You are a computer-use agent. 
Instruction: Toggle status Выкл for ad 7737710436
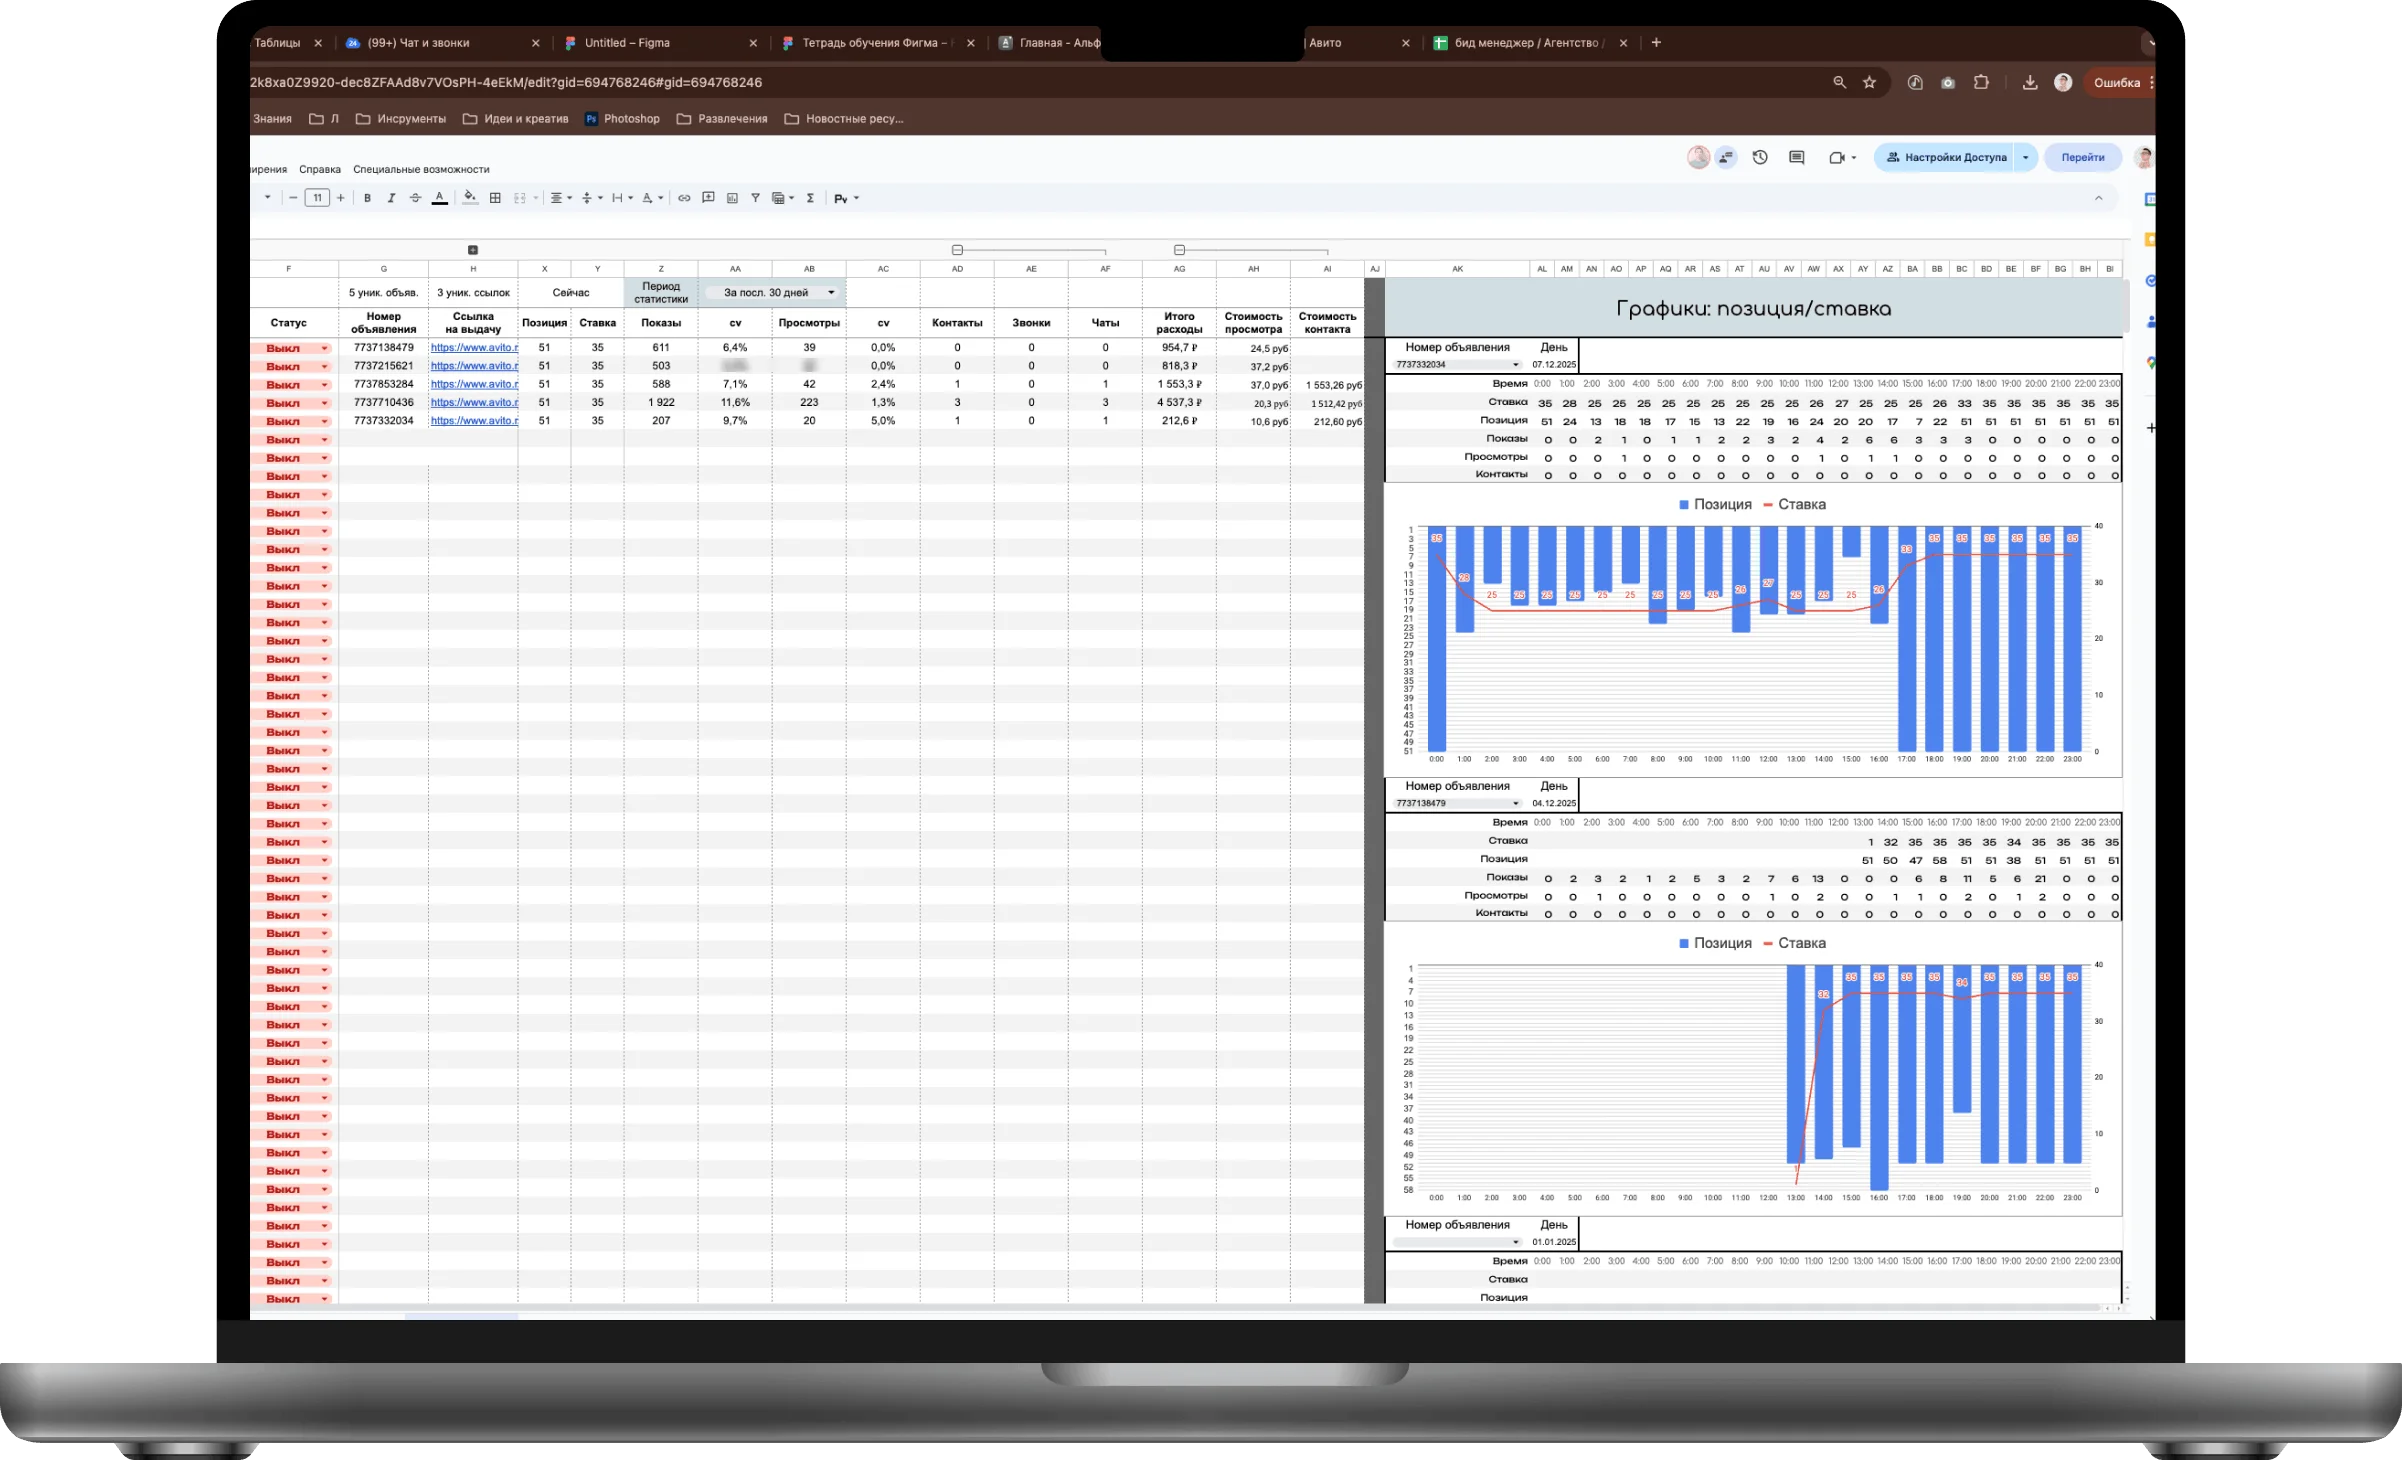pos(290,403)
